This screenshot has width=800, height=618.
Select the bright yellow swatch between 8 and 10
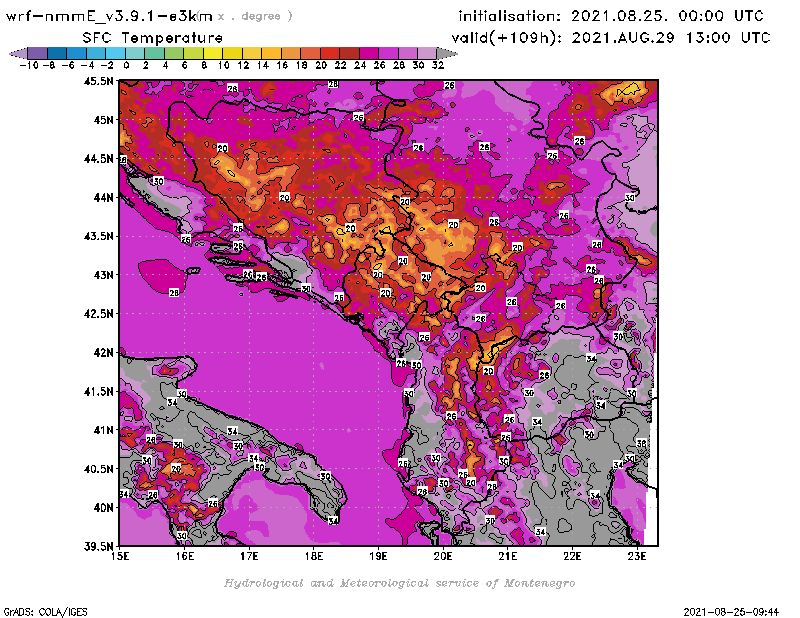point(212,53)
